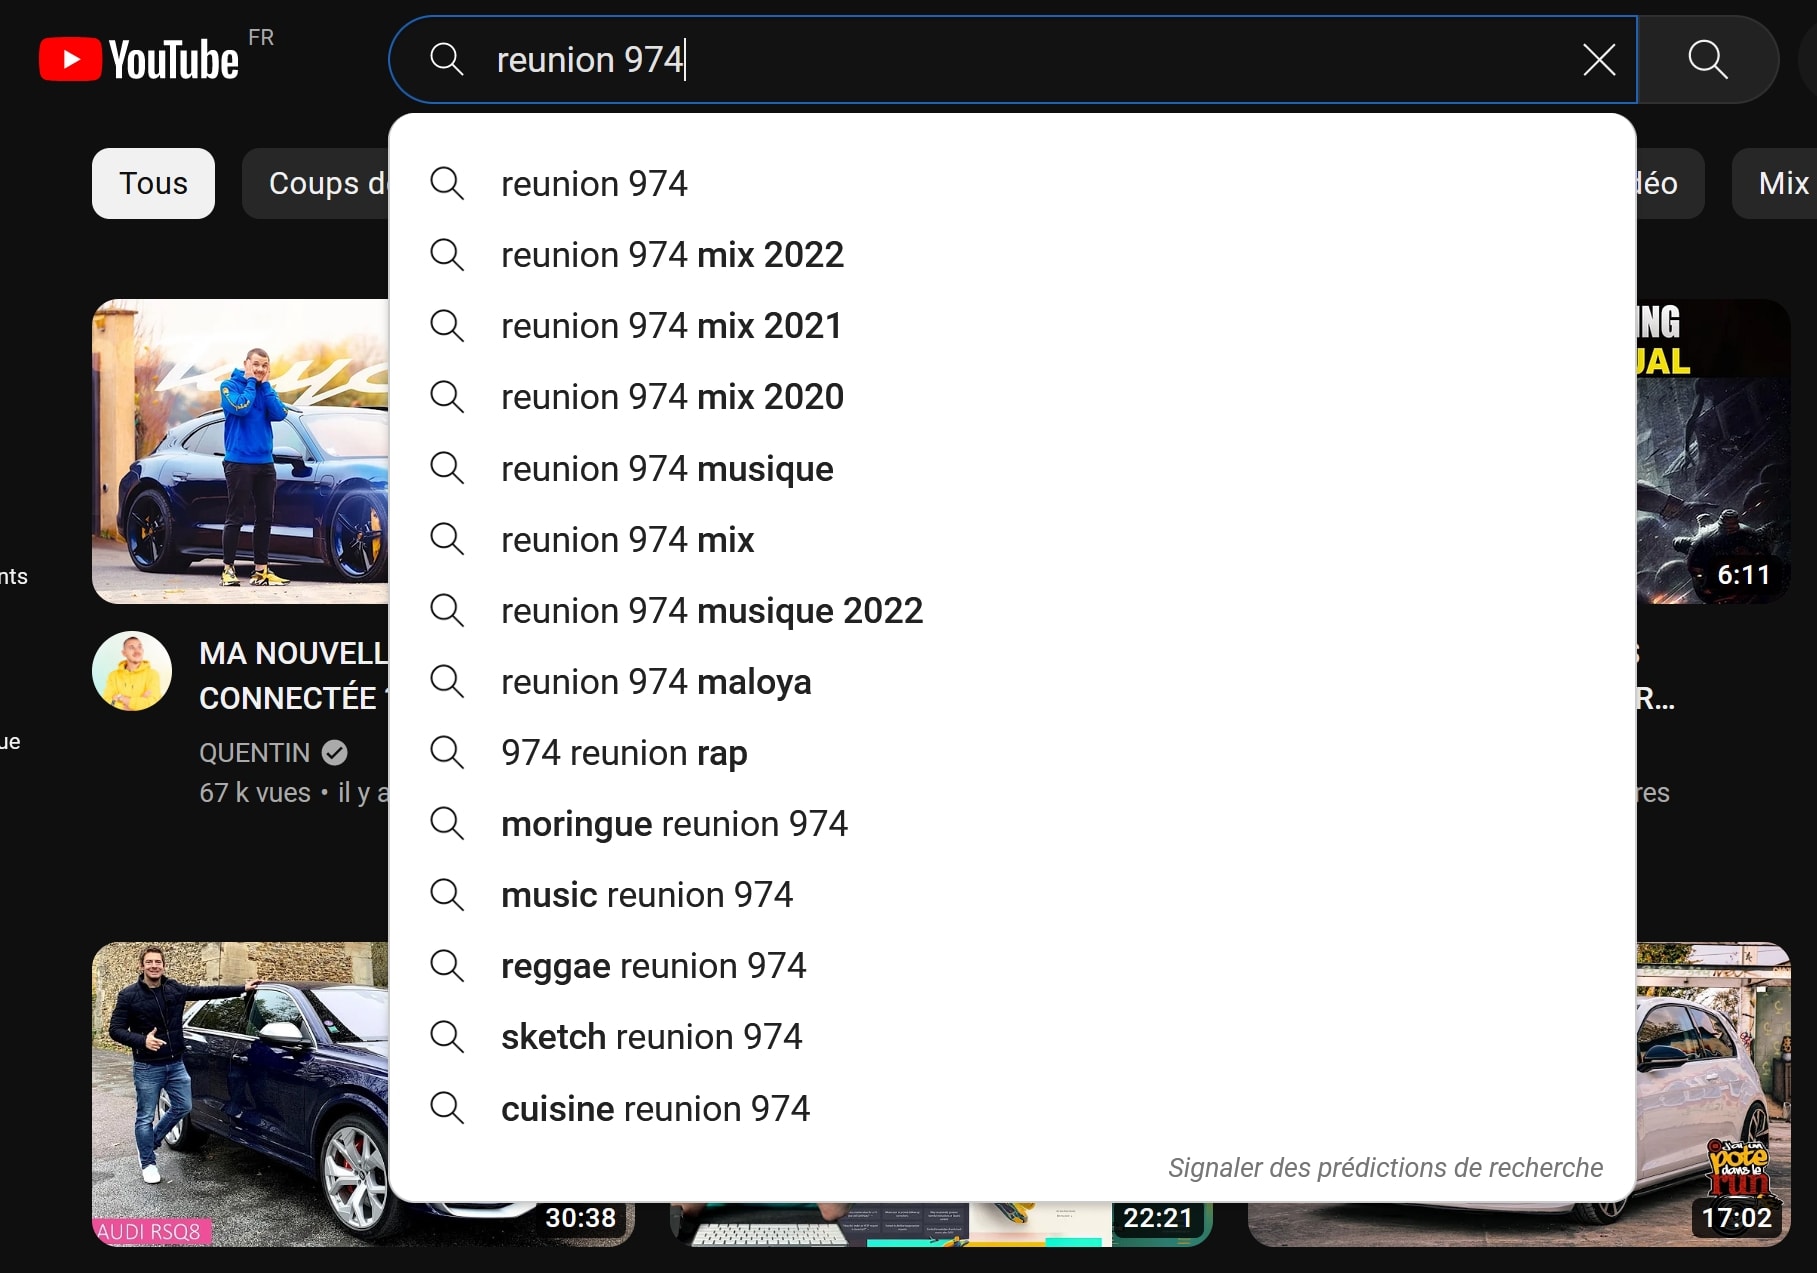Open the Audi RSQ8 video thumbnail

[x=240, y=1093]
